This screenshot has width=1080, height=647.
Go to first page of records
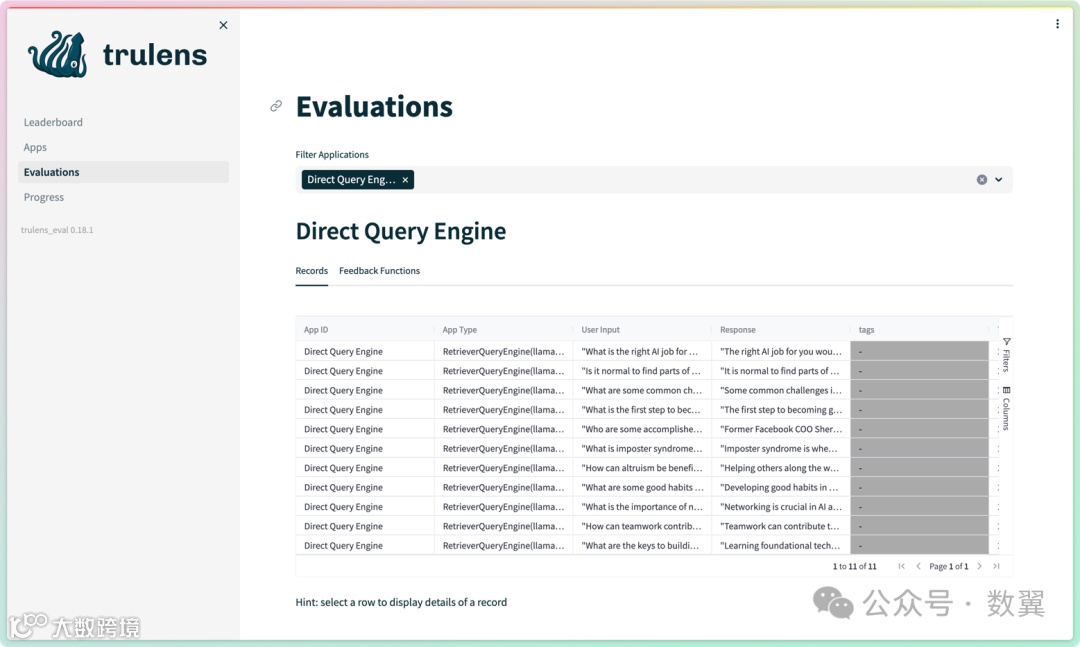pos(902,566)
